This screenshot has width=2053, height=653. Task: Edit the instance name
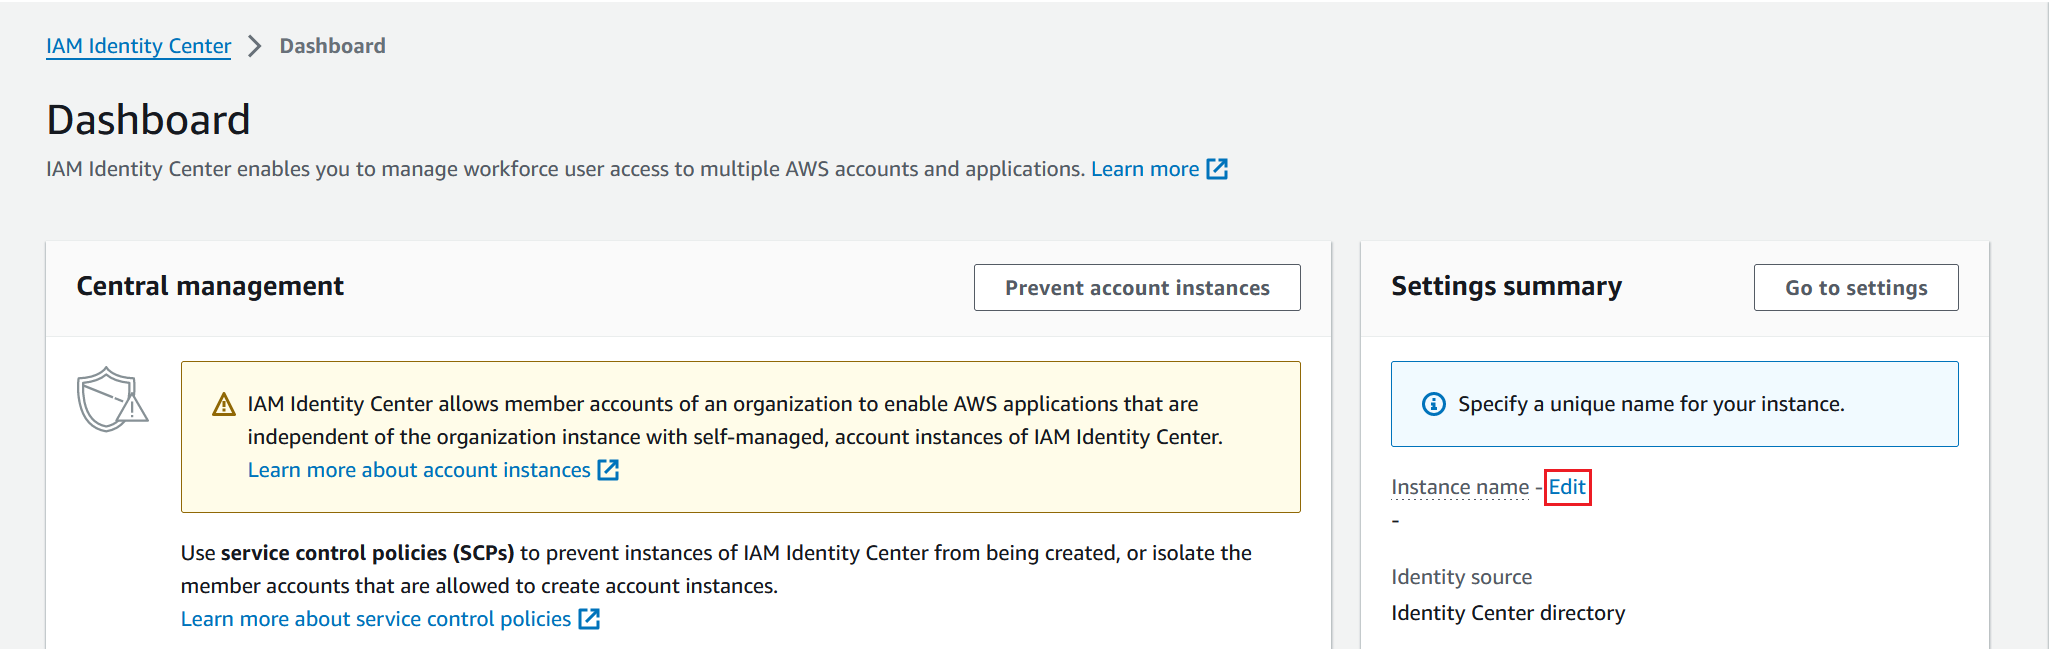pos(1567,487)
